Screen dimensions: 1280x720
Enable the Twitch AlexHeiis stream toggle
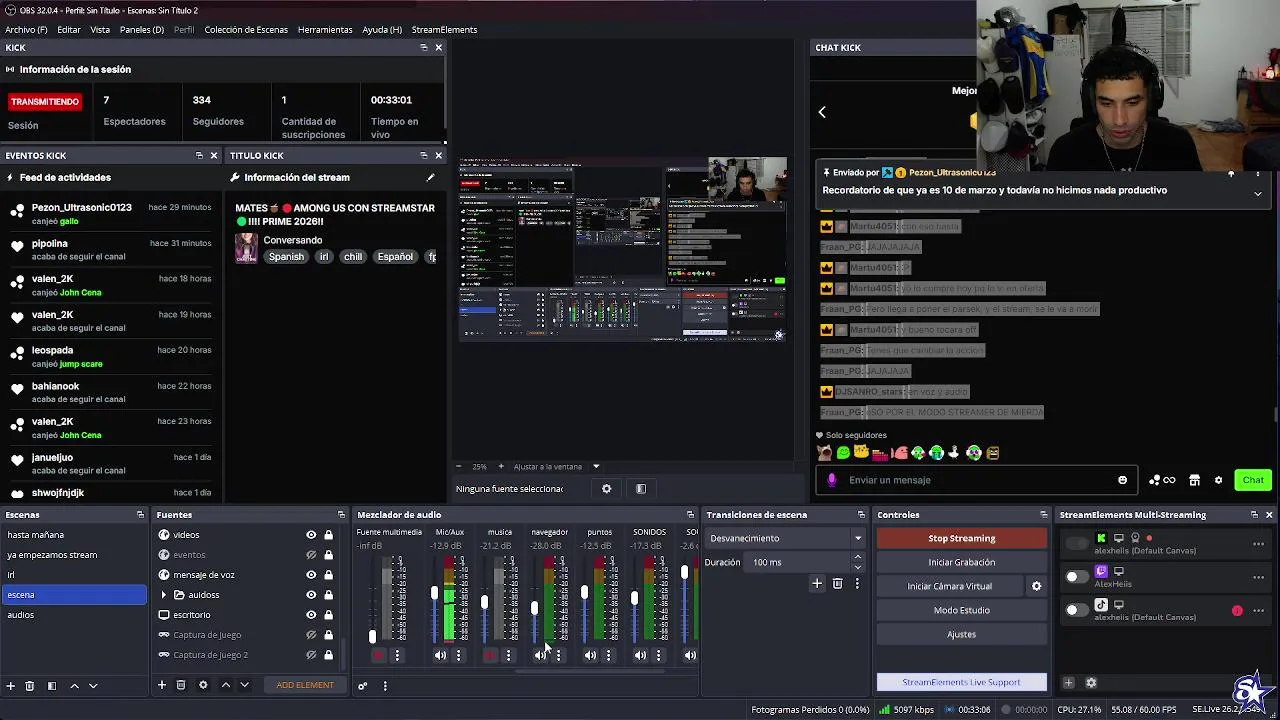[x=1077, y=577]
